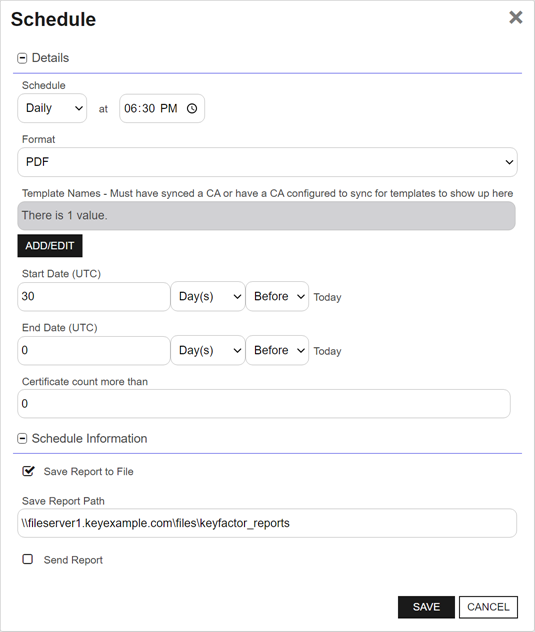Enable the Send Report checkbox
535x632 pixels.
point(27,559)
